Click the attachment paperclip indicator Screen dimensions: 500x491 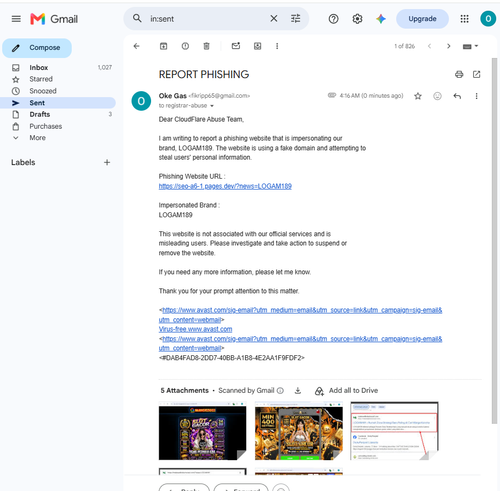(x=332, y=95)
